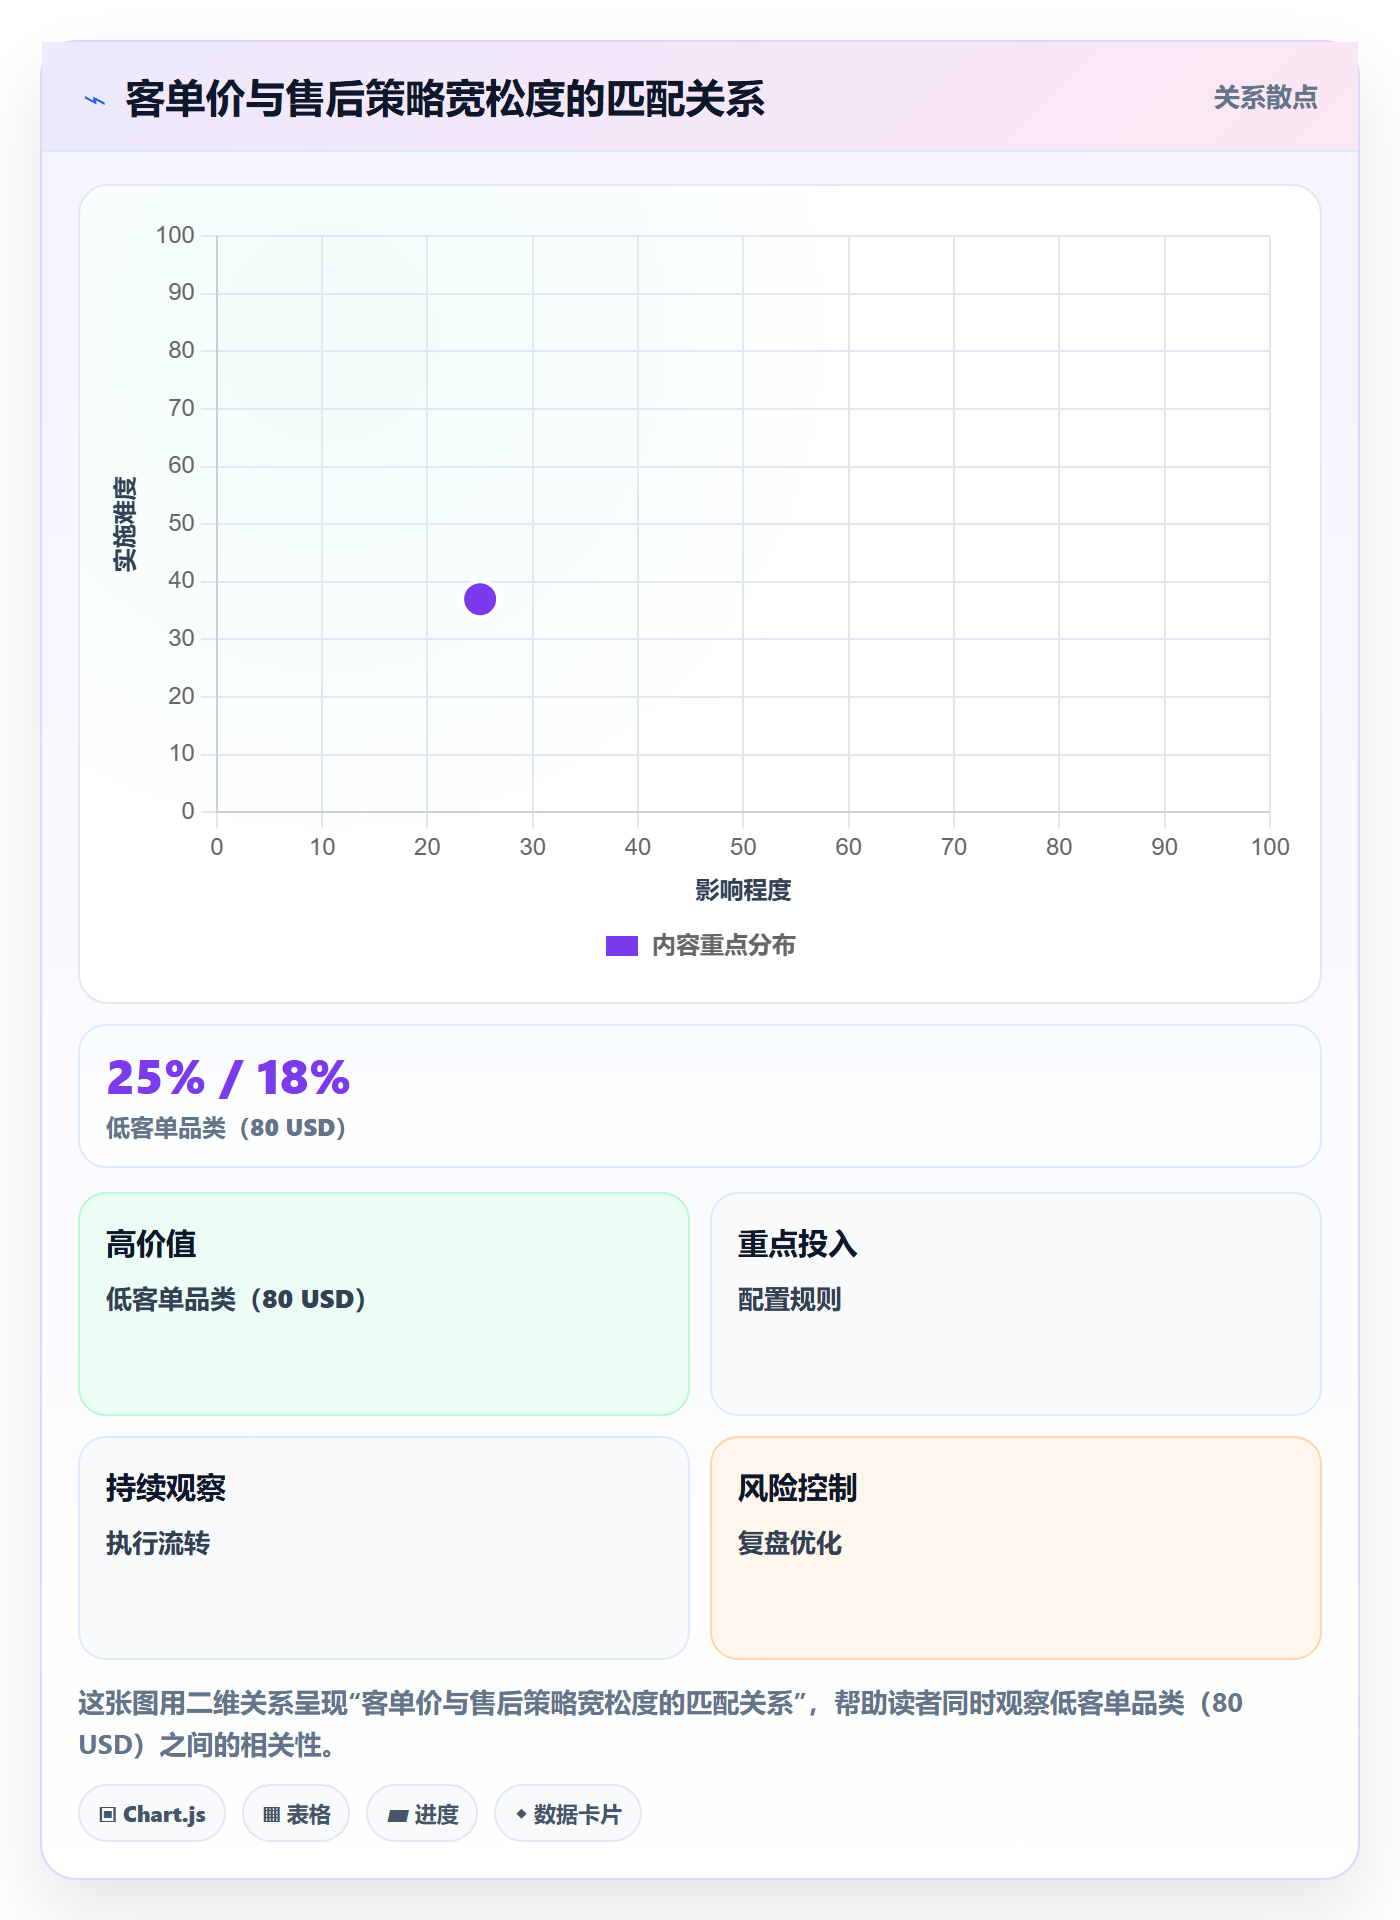The height and width of the screenshot is (1920, 1400).
Task: Click the 复盘优化 text in 风险控制 card
Action: click(789, 1543)
